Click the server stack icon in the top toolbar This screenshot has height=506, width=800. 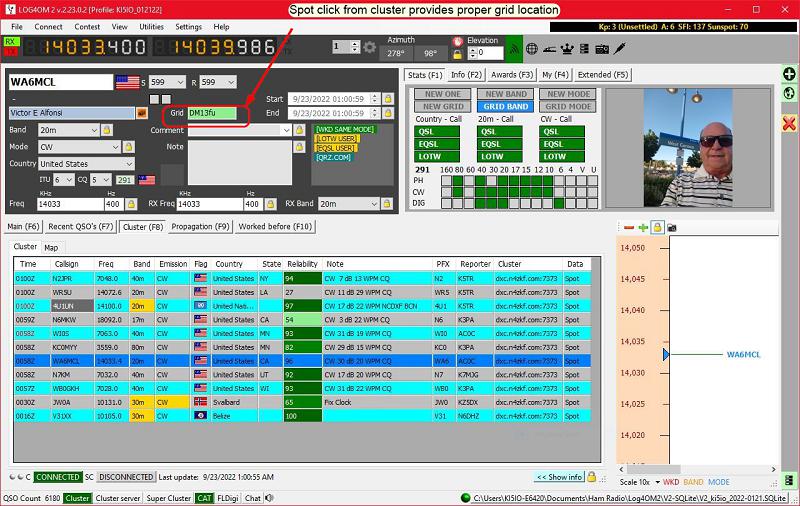pos(584,49)
